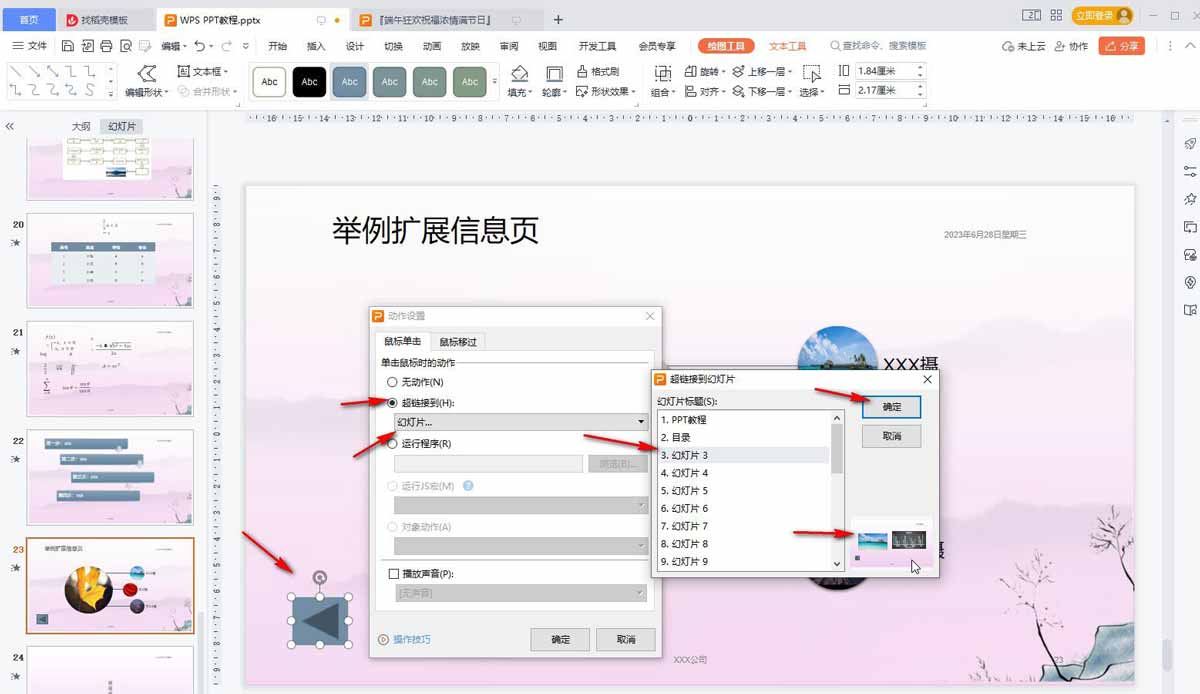The height and width of the screenshot is (694, 1200).
Task: Switch to the 鼠标移过 tab in dialog
Action: (x=458, y=342)
